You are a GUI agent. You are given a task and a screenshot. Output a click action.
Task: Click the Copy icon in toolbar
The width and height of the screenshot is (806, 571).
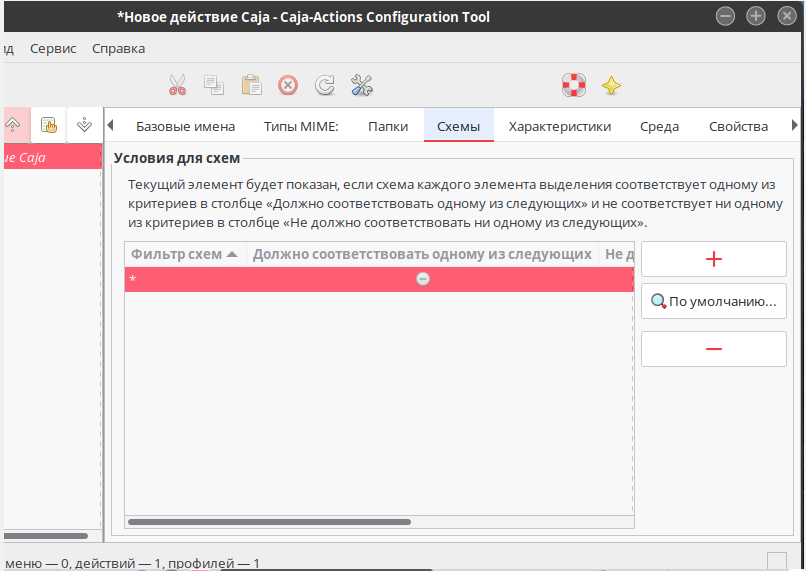tap(214, 85)
